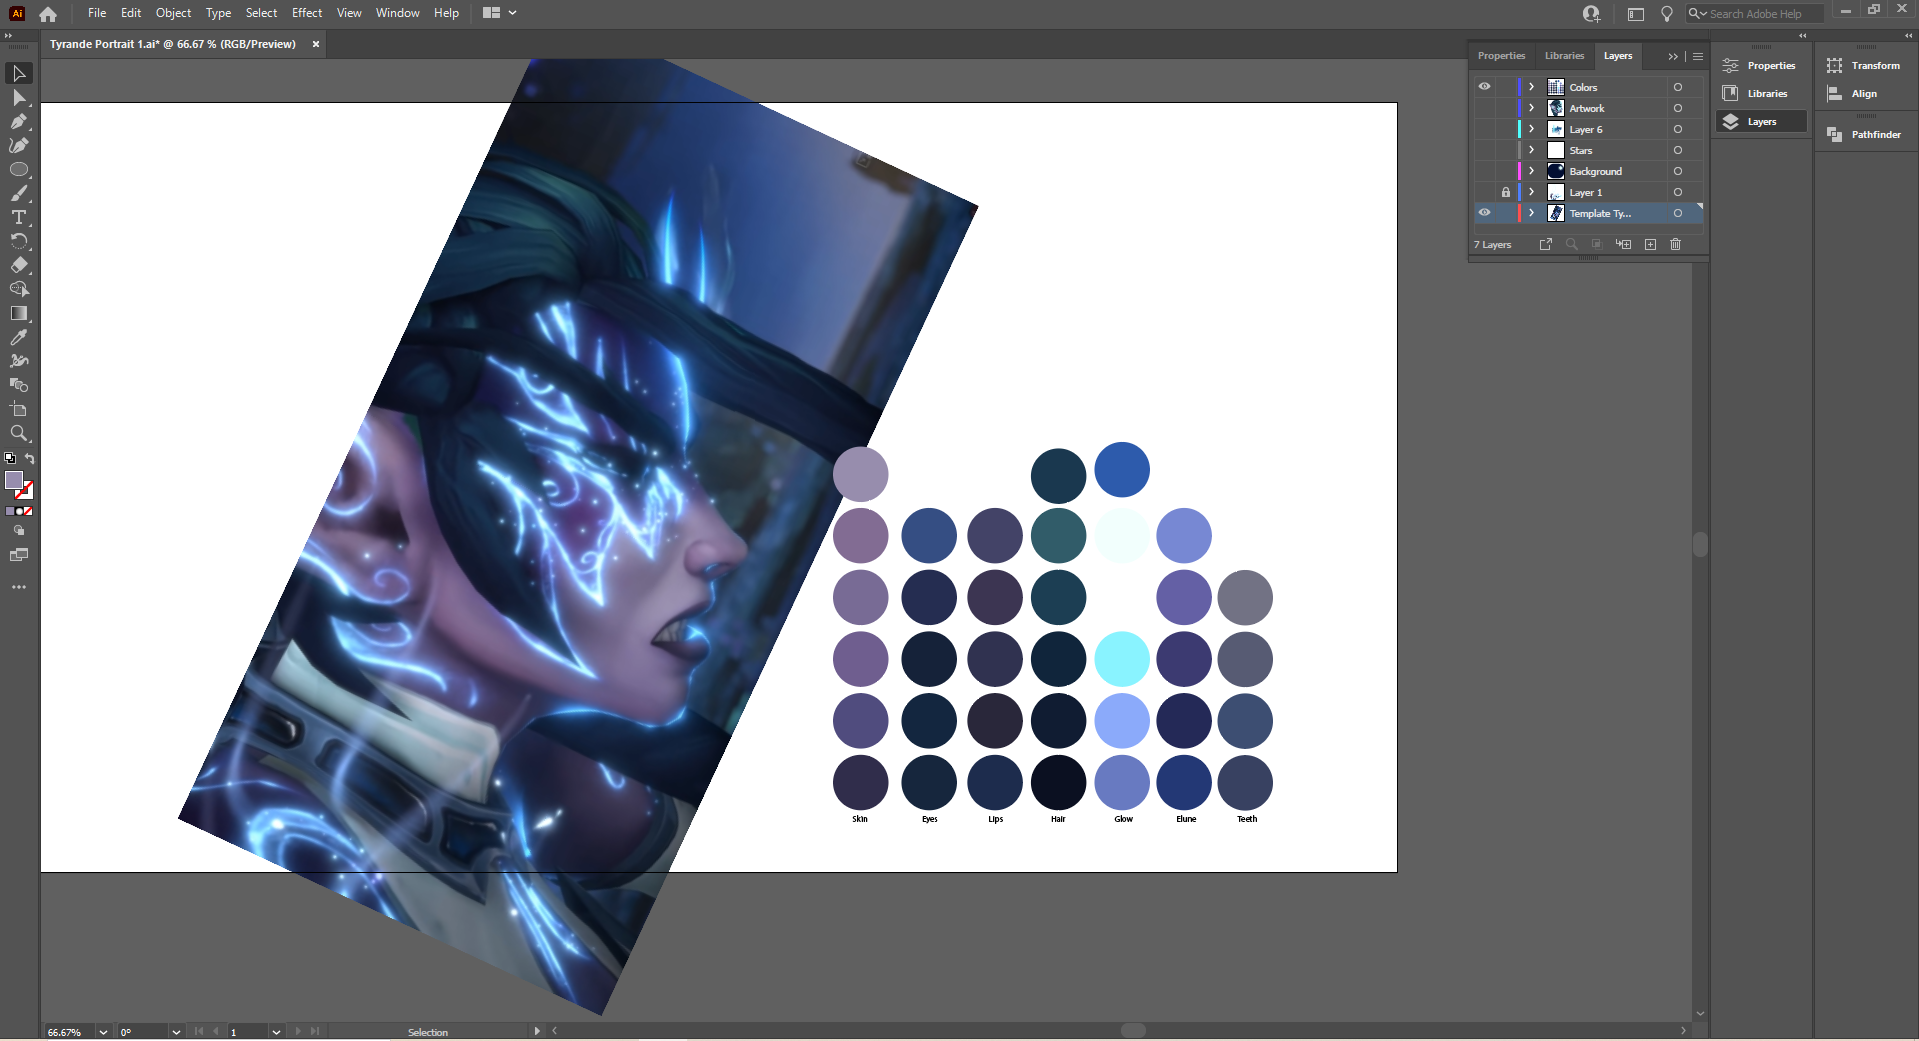
Task: Open the Edit Toolbar three-dots button
Action: click(19, 588)
